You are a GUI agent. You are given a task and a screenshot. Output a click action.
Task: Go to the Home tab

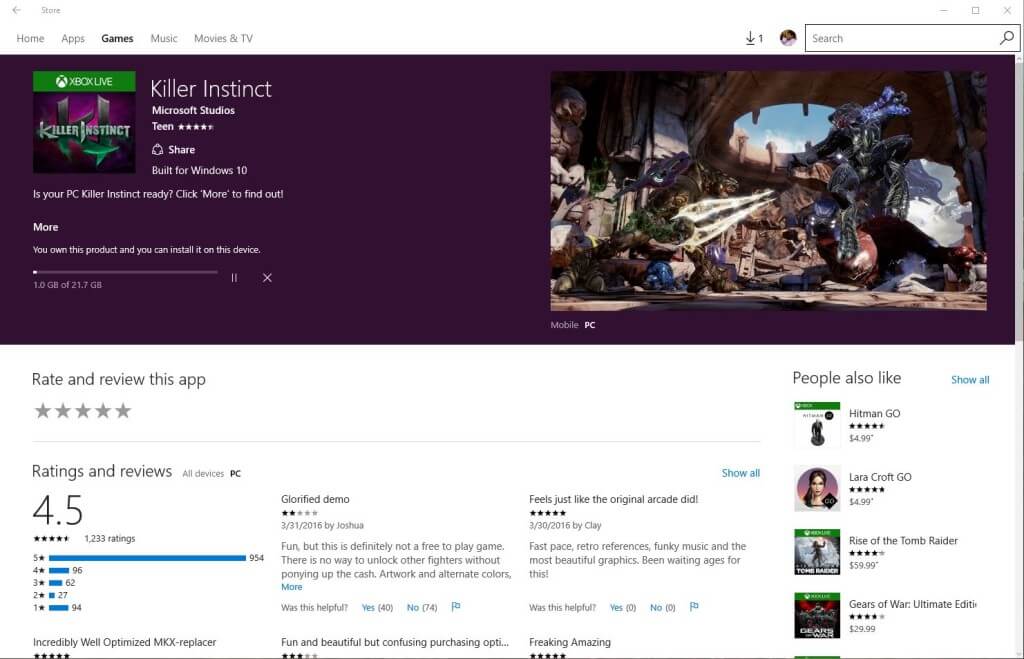click(x=30, y=39)
